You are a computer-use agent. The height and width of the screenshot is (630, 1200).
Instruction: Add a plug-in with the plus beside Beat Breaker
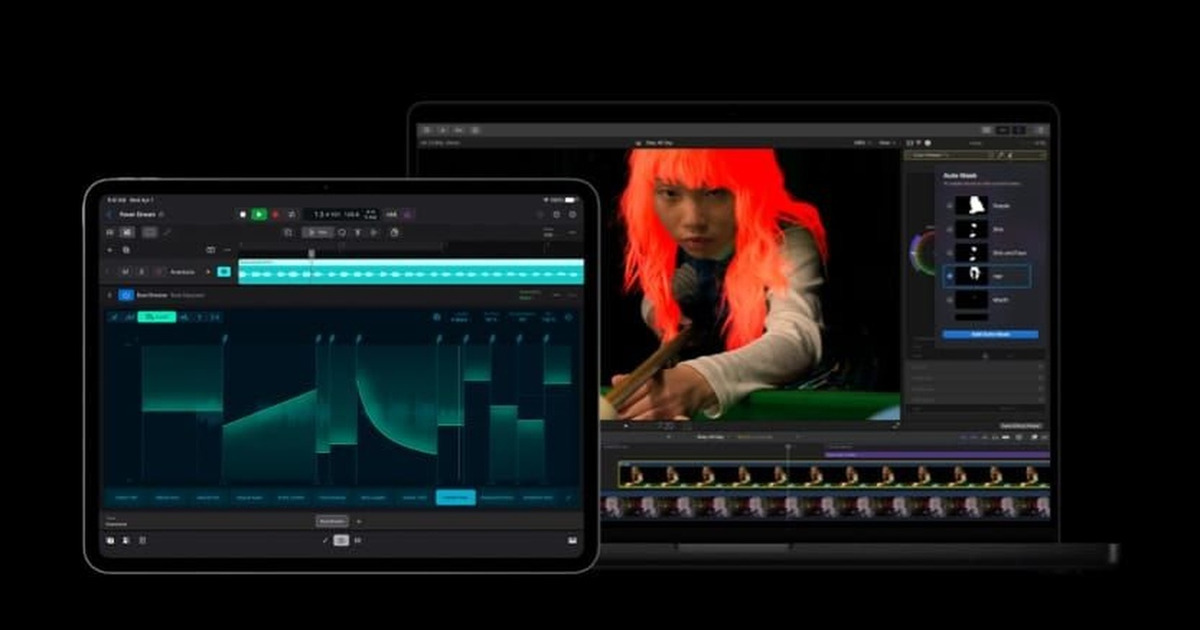click(359, 521)
